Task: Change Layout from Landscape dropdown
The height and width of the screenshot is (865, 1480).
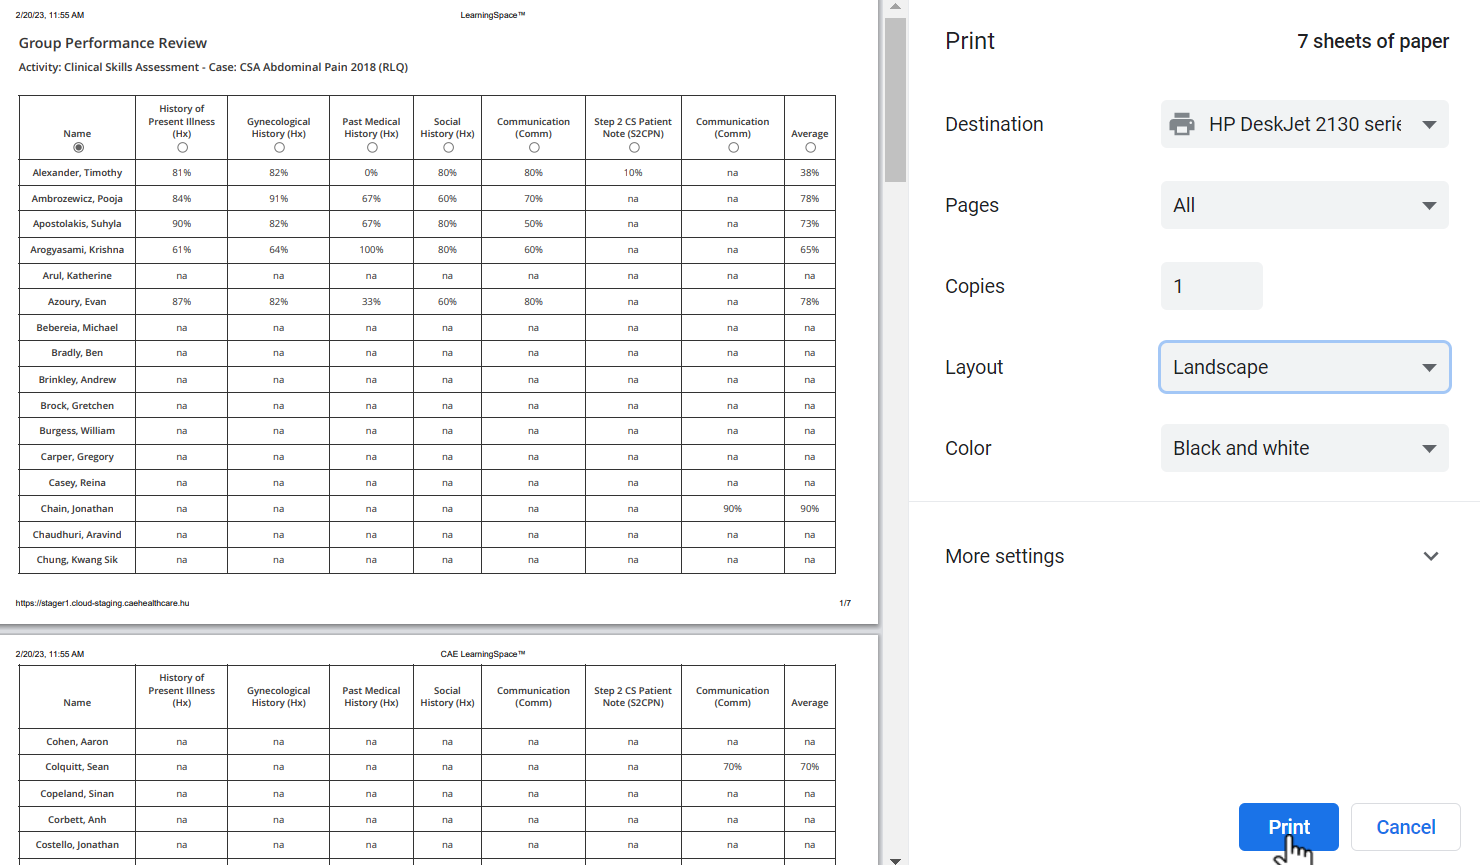Action: tap(1304, 367)
